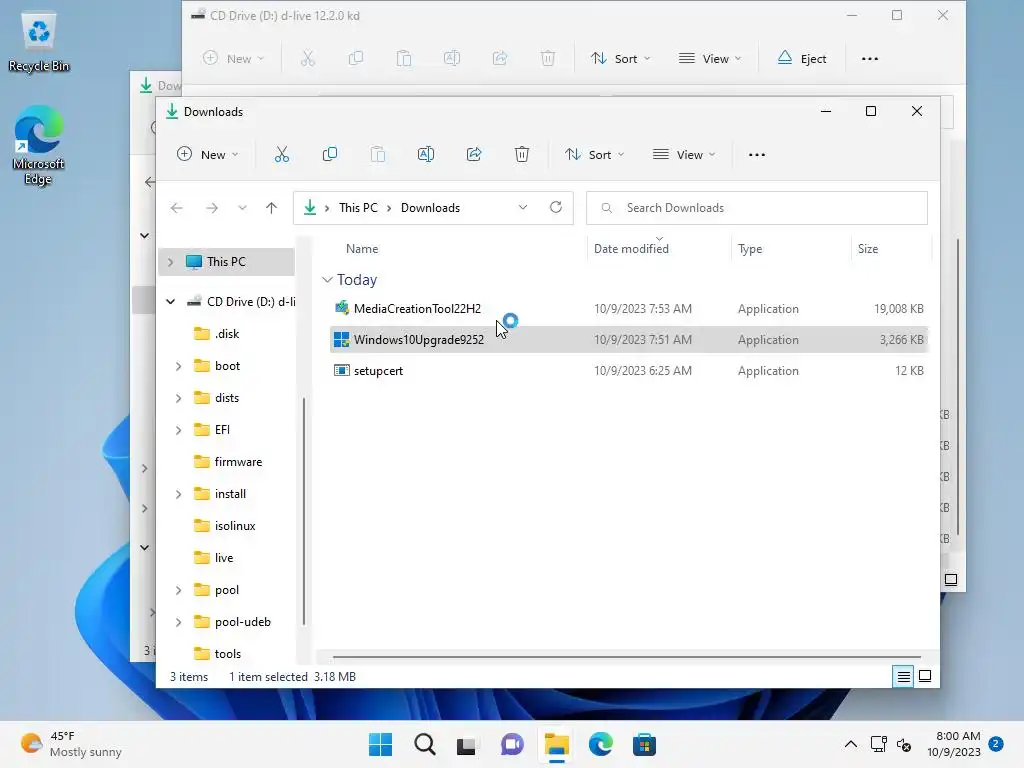This screenshot has height=768, width=1024.
Task: Open clock and date in taskbar
Action: point(953,744)
